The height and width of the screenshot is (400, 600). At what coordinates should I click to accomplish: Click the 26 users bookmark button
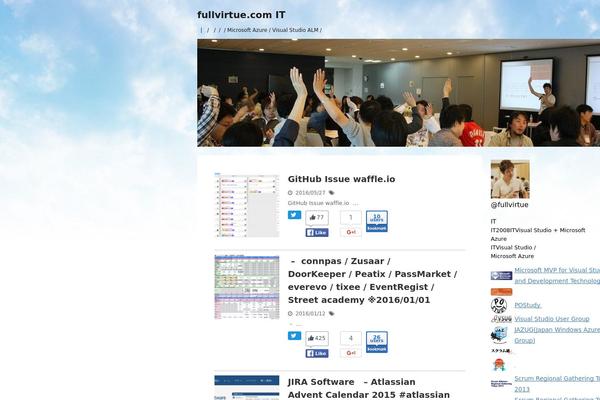tap(377, 342)
